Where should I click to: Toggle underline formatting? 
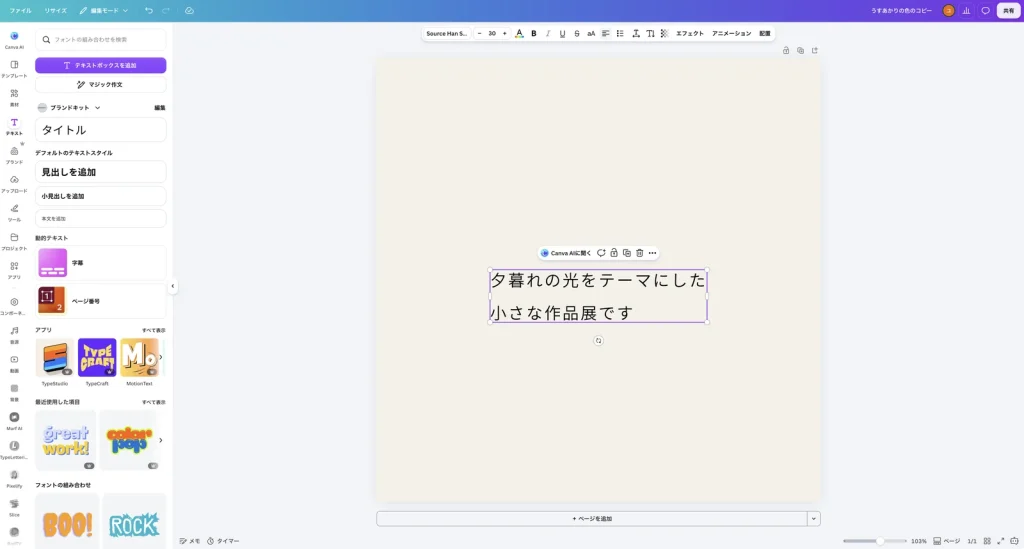562,33
